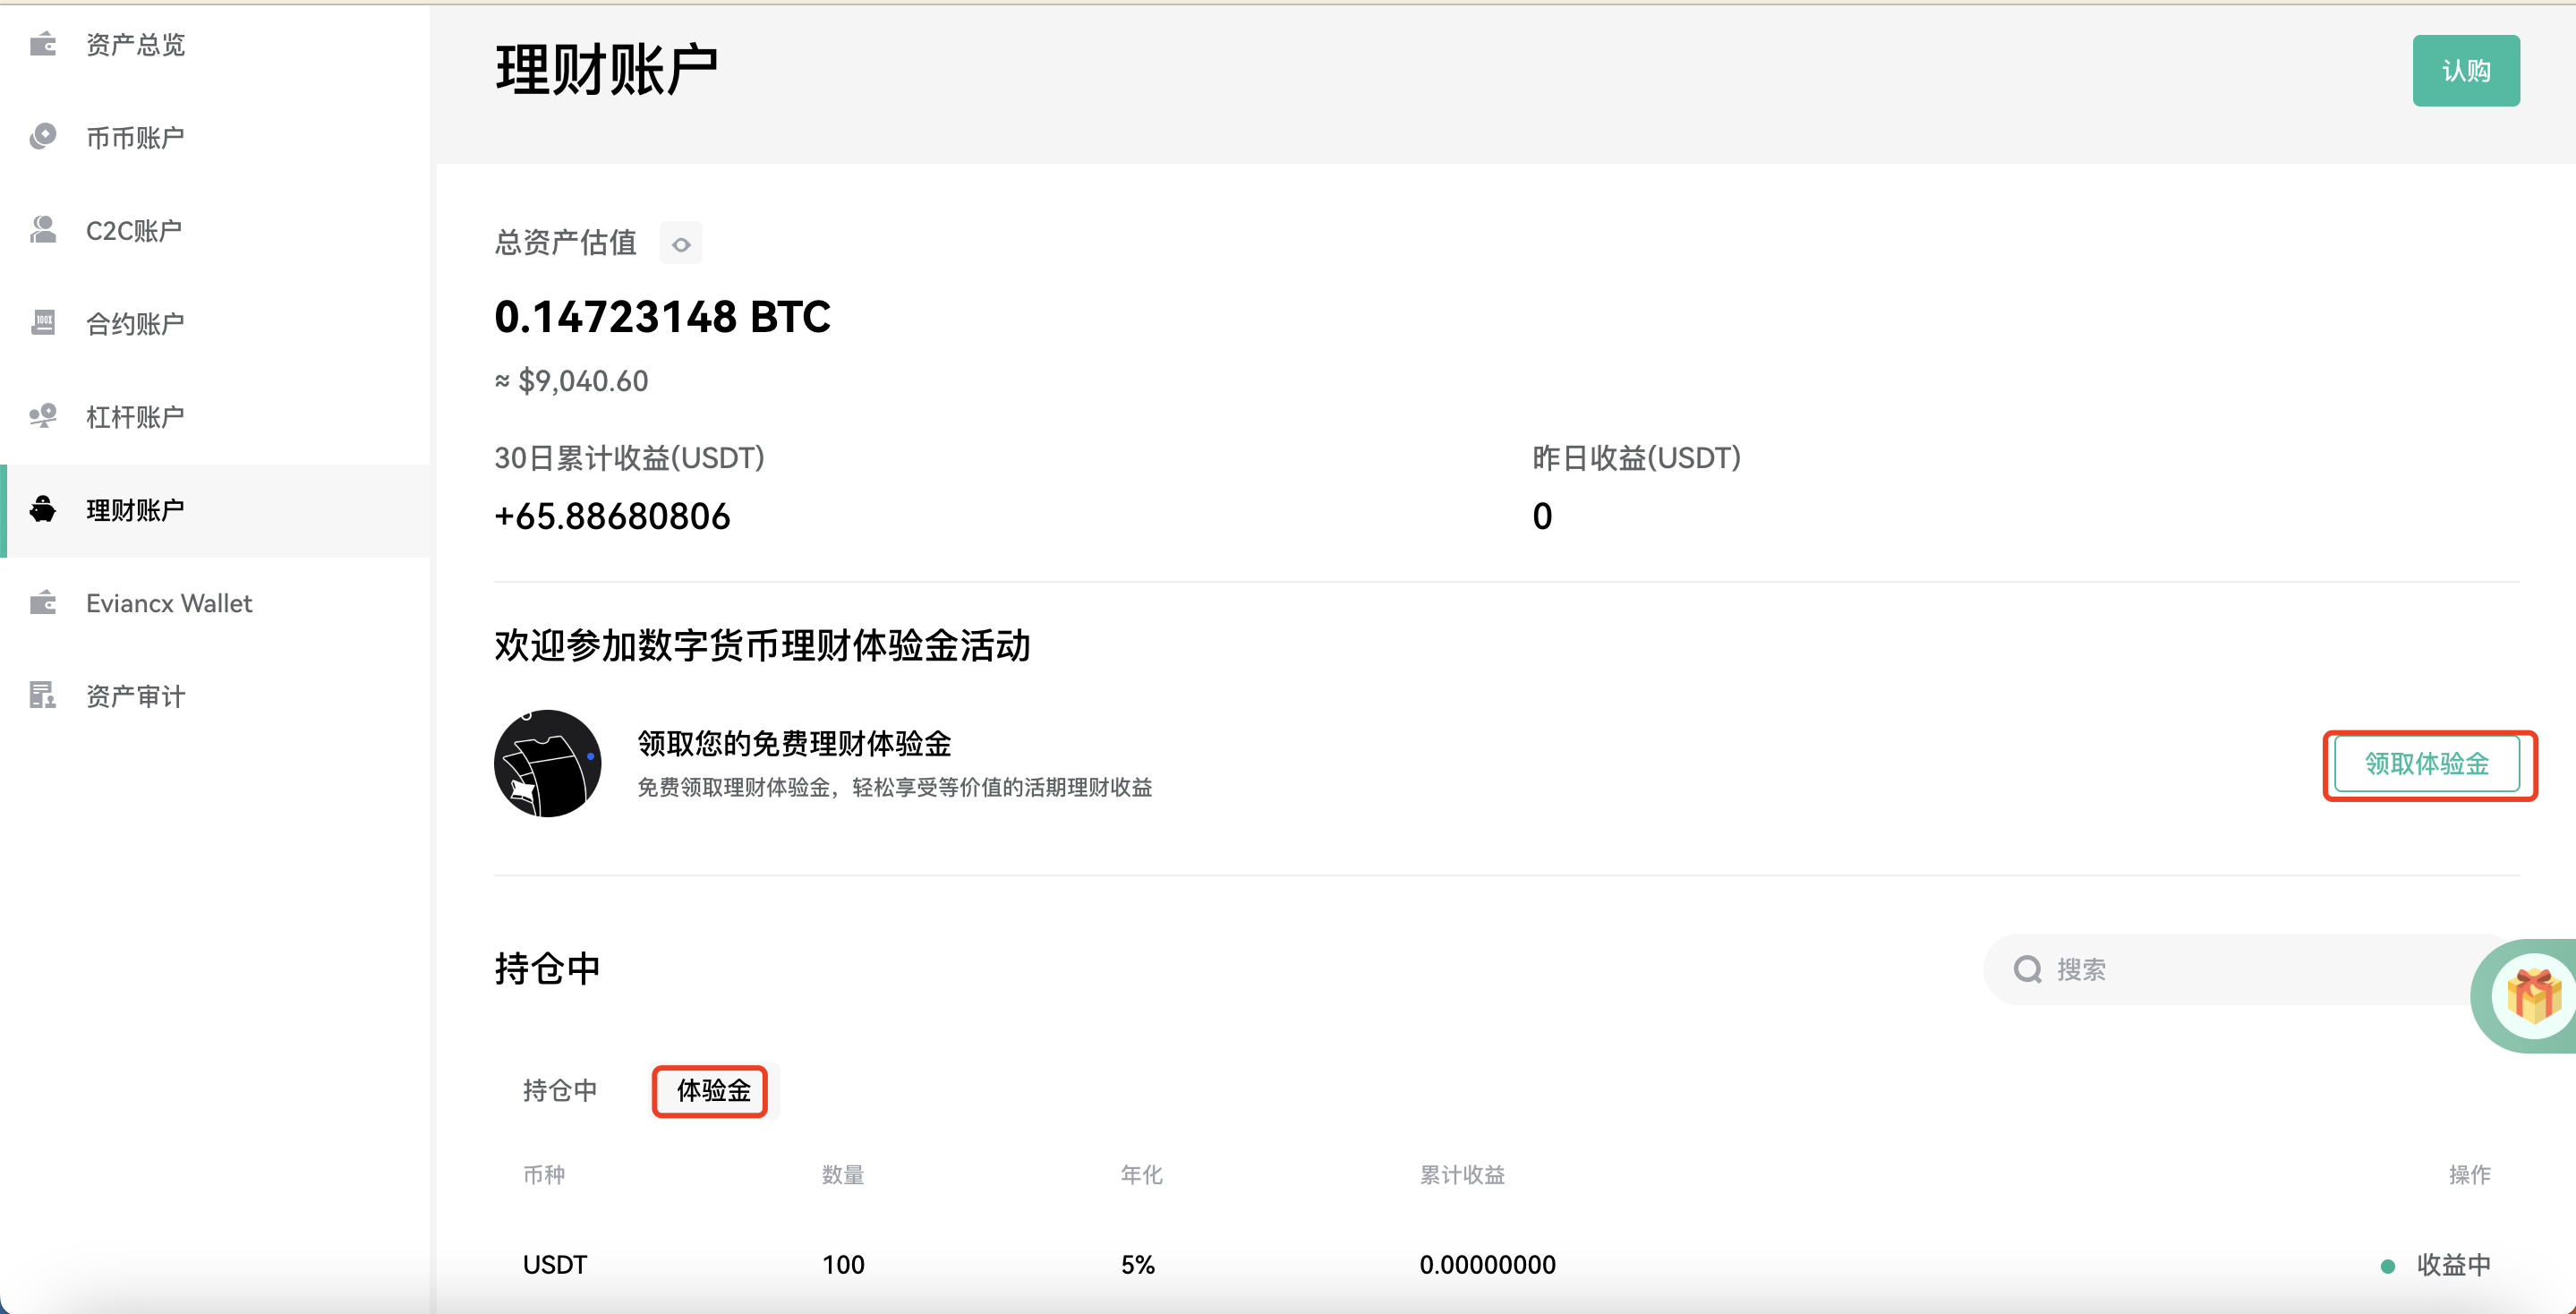Switch to the 体验金 tab
The image size is (2576, 1314).
714,1090
